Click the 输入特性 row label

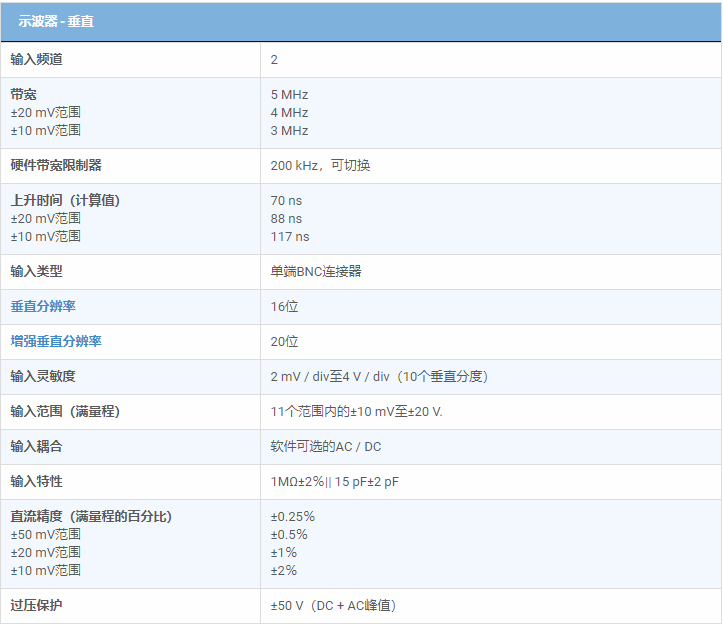coord(37,481)
